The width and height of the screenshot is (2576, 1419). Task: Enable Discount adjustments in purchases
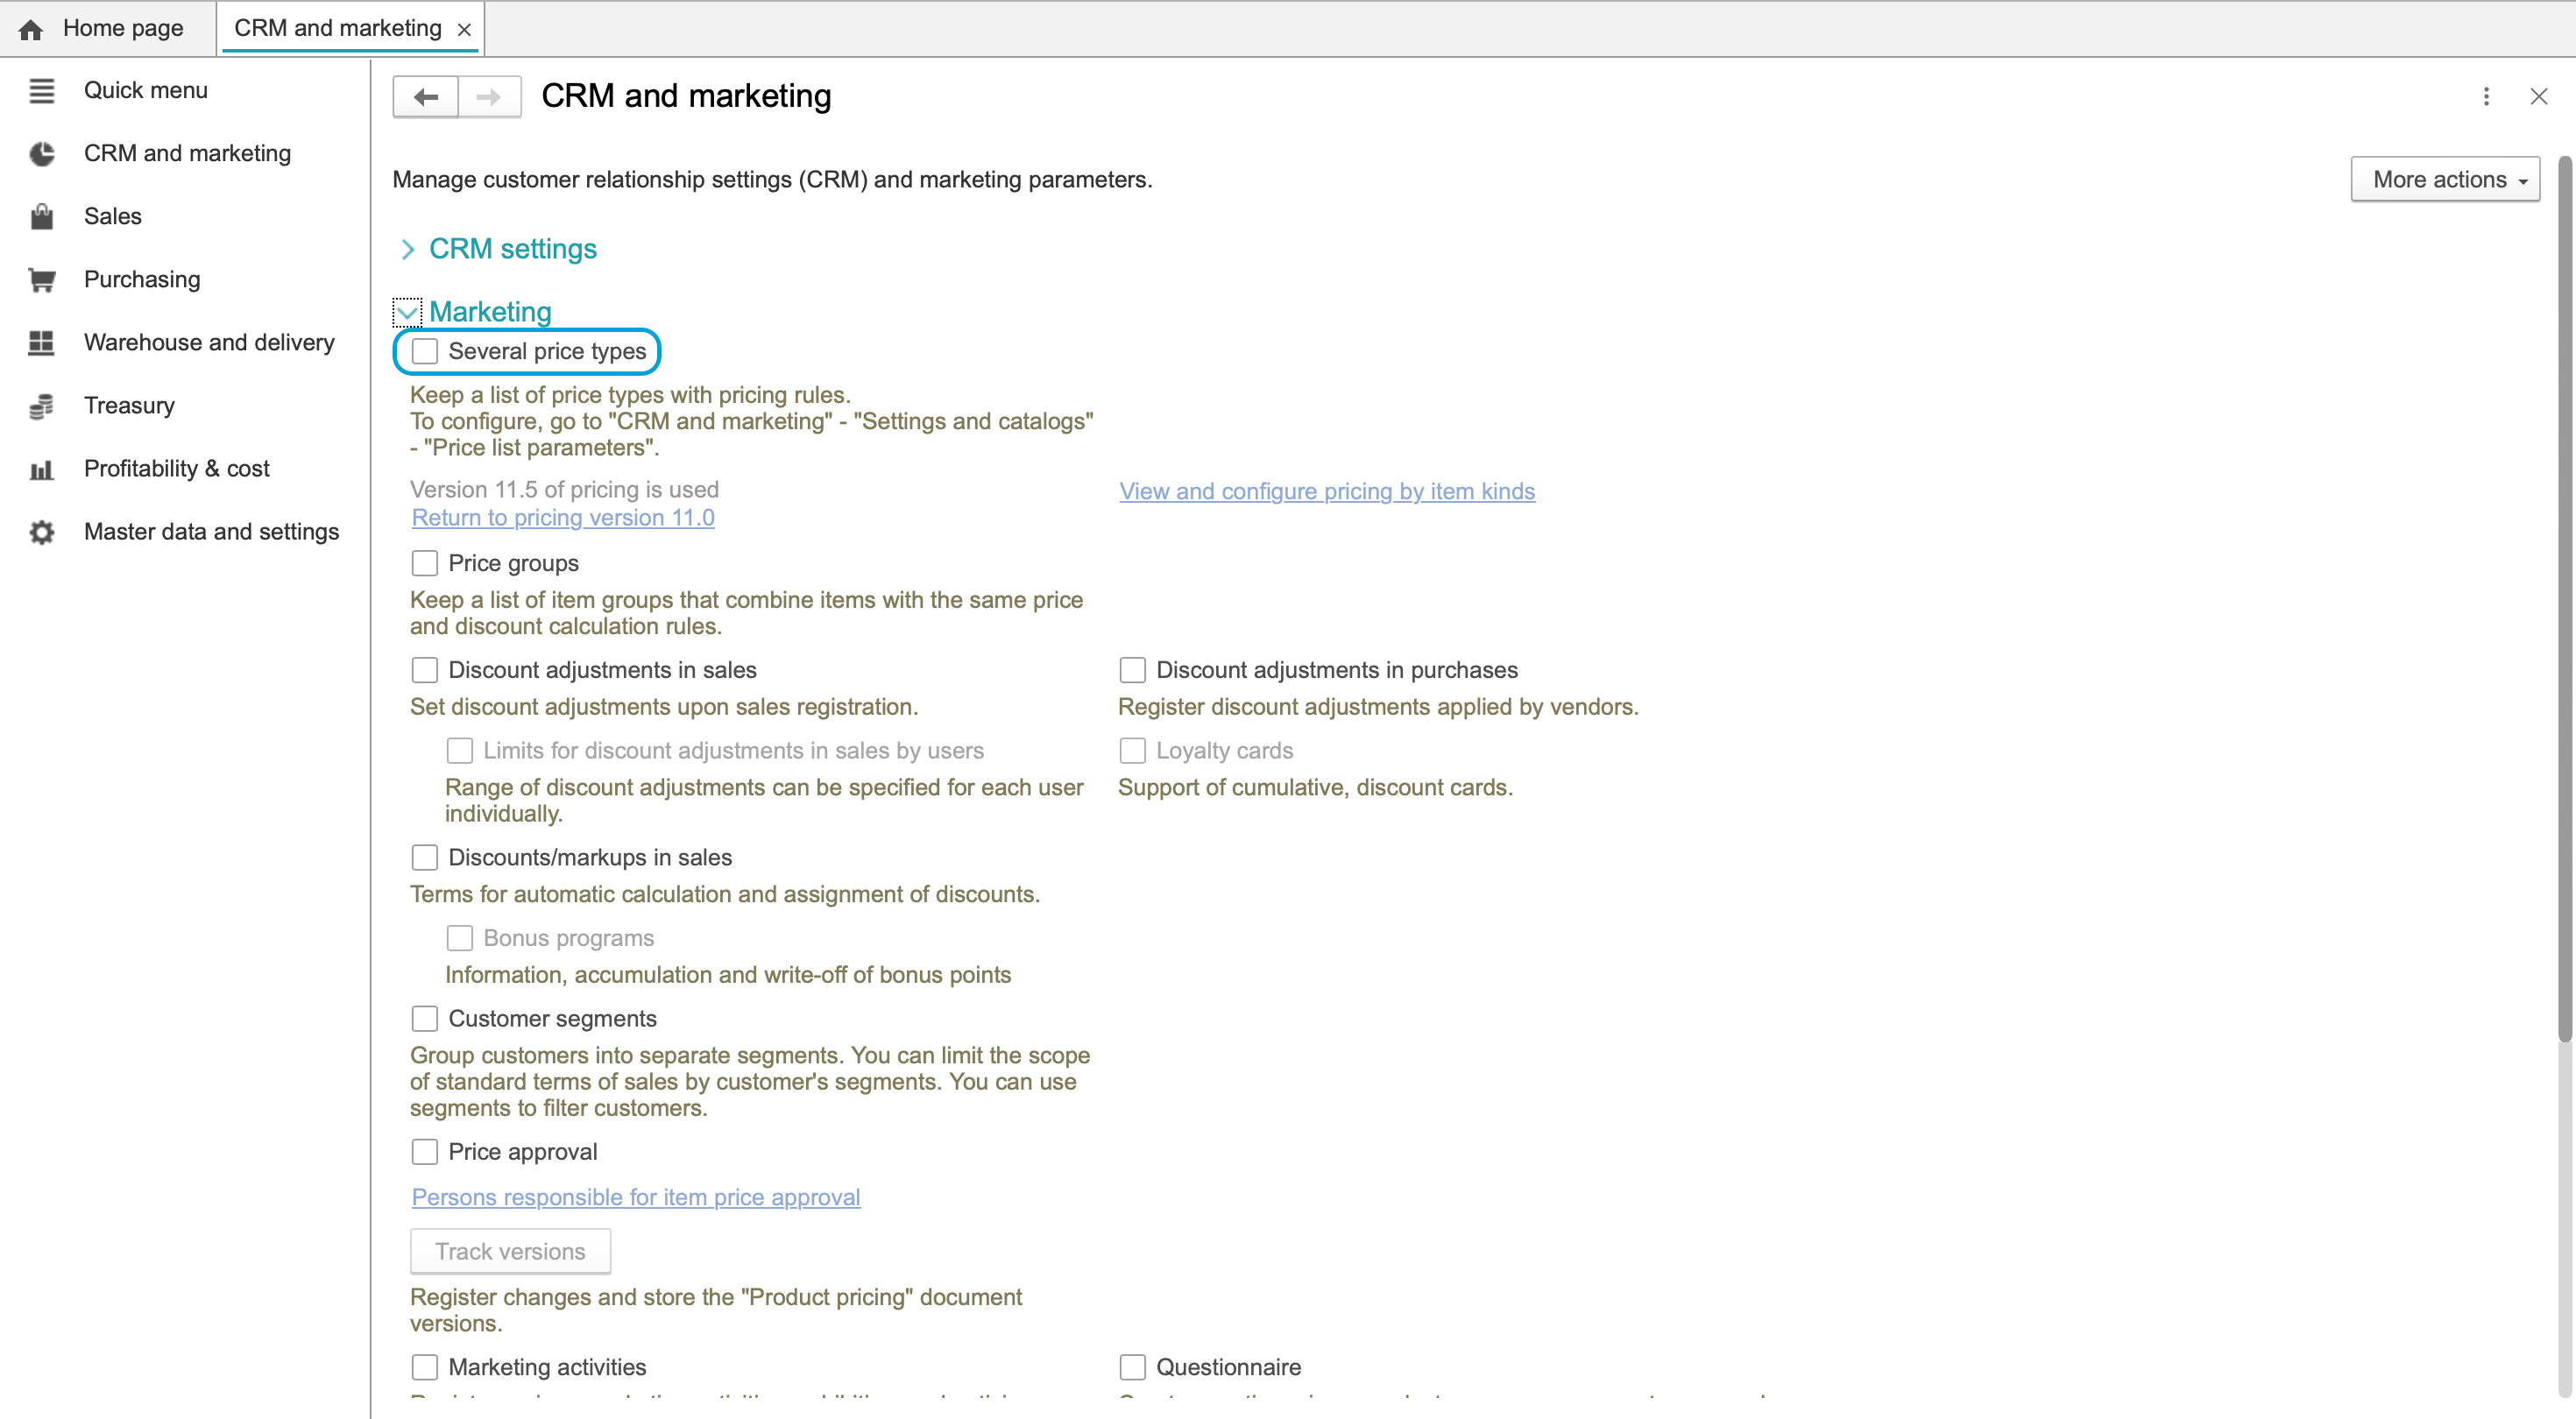1132,670
